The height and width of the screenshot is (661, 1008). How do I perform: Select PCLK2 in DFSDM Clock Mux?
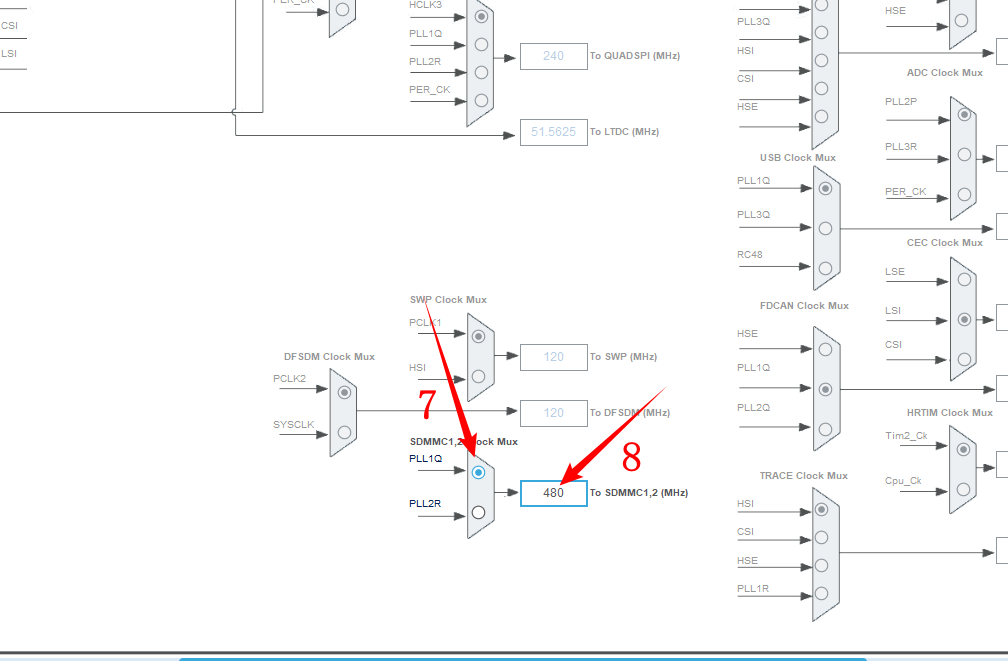(344, 392)
